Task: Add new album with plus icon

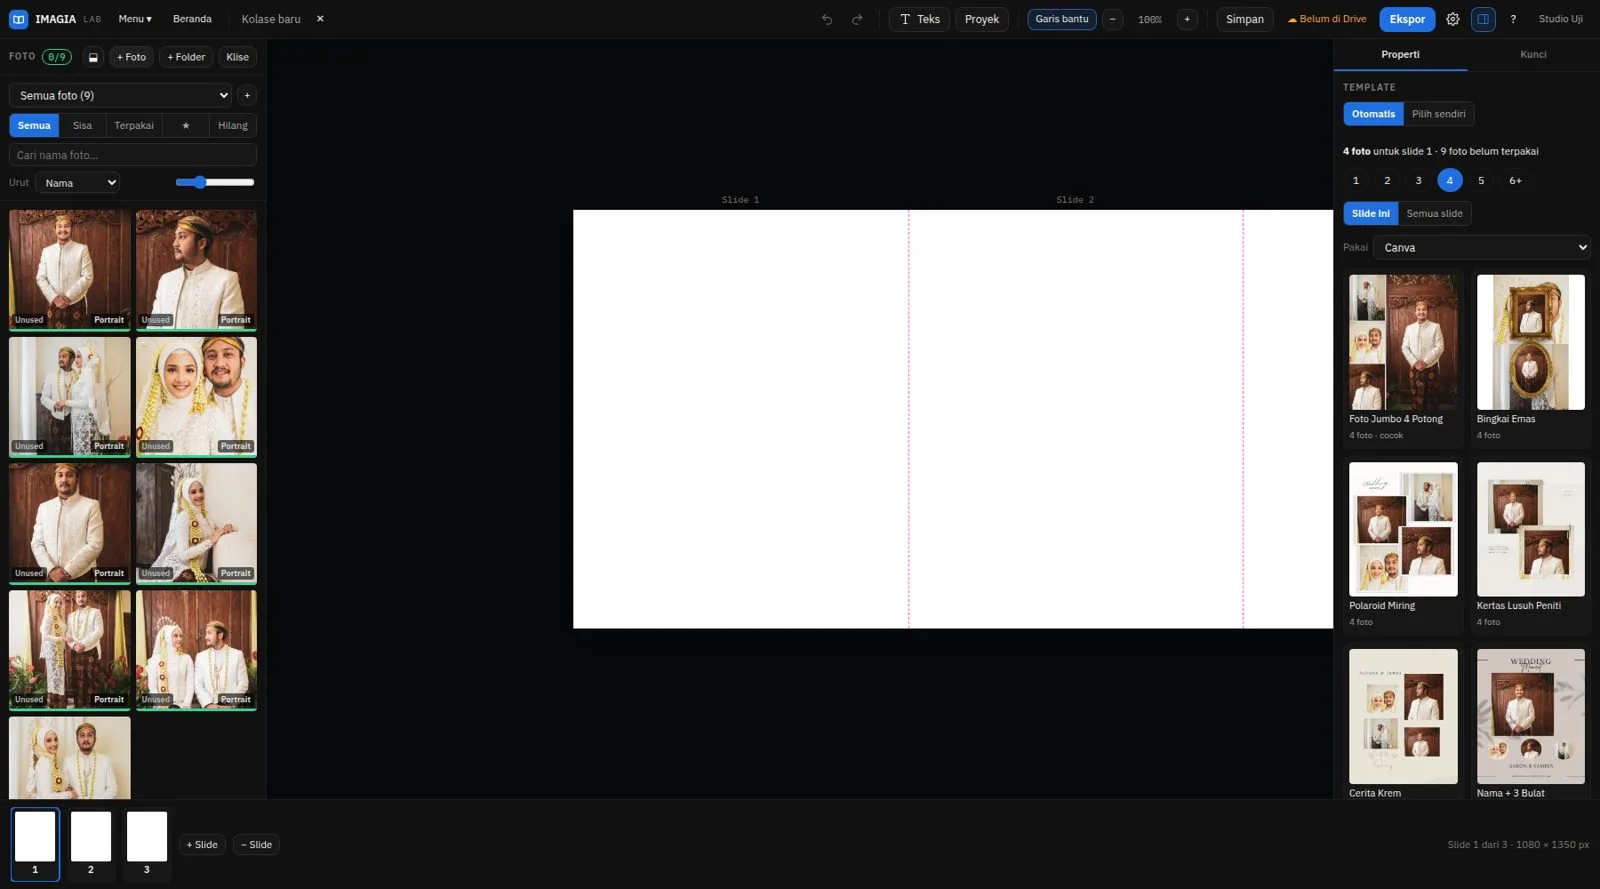Action: tap(247, 95)
